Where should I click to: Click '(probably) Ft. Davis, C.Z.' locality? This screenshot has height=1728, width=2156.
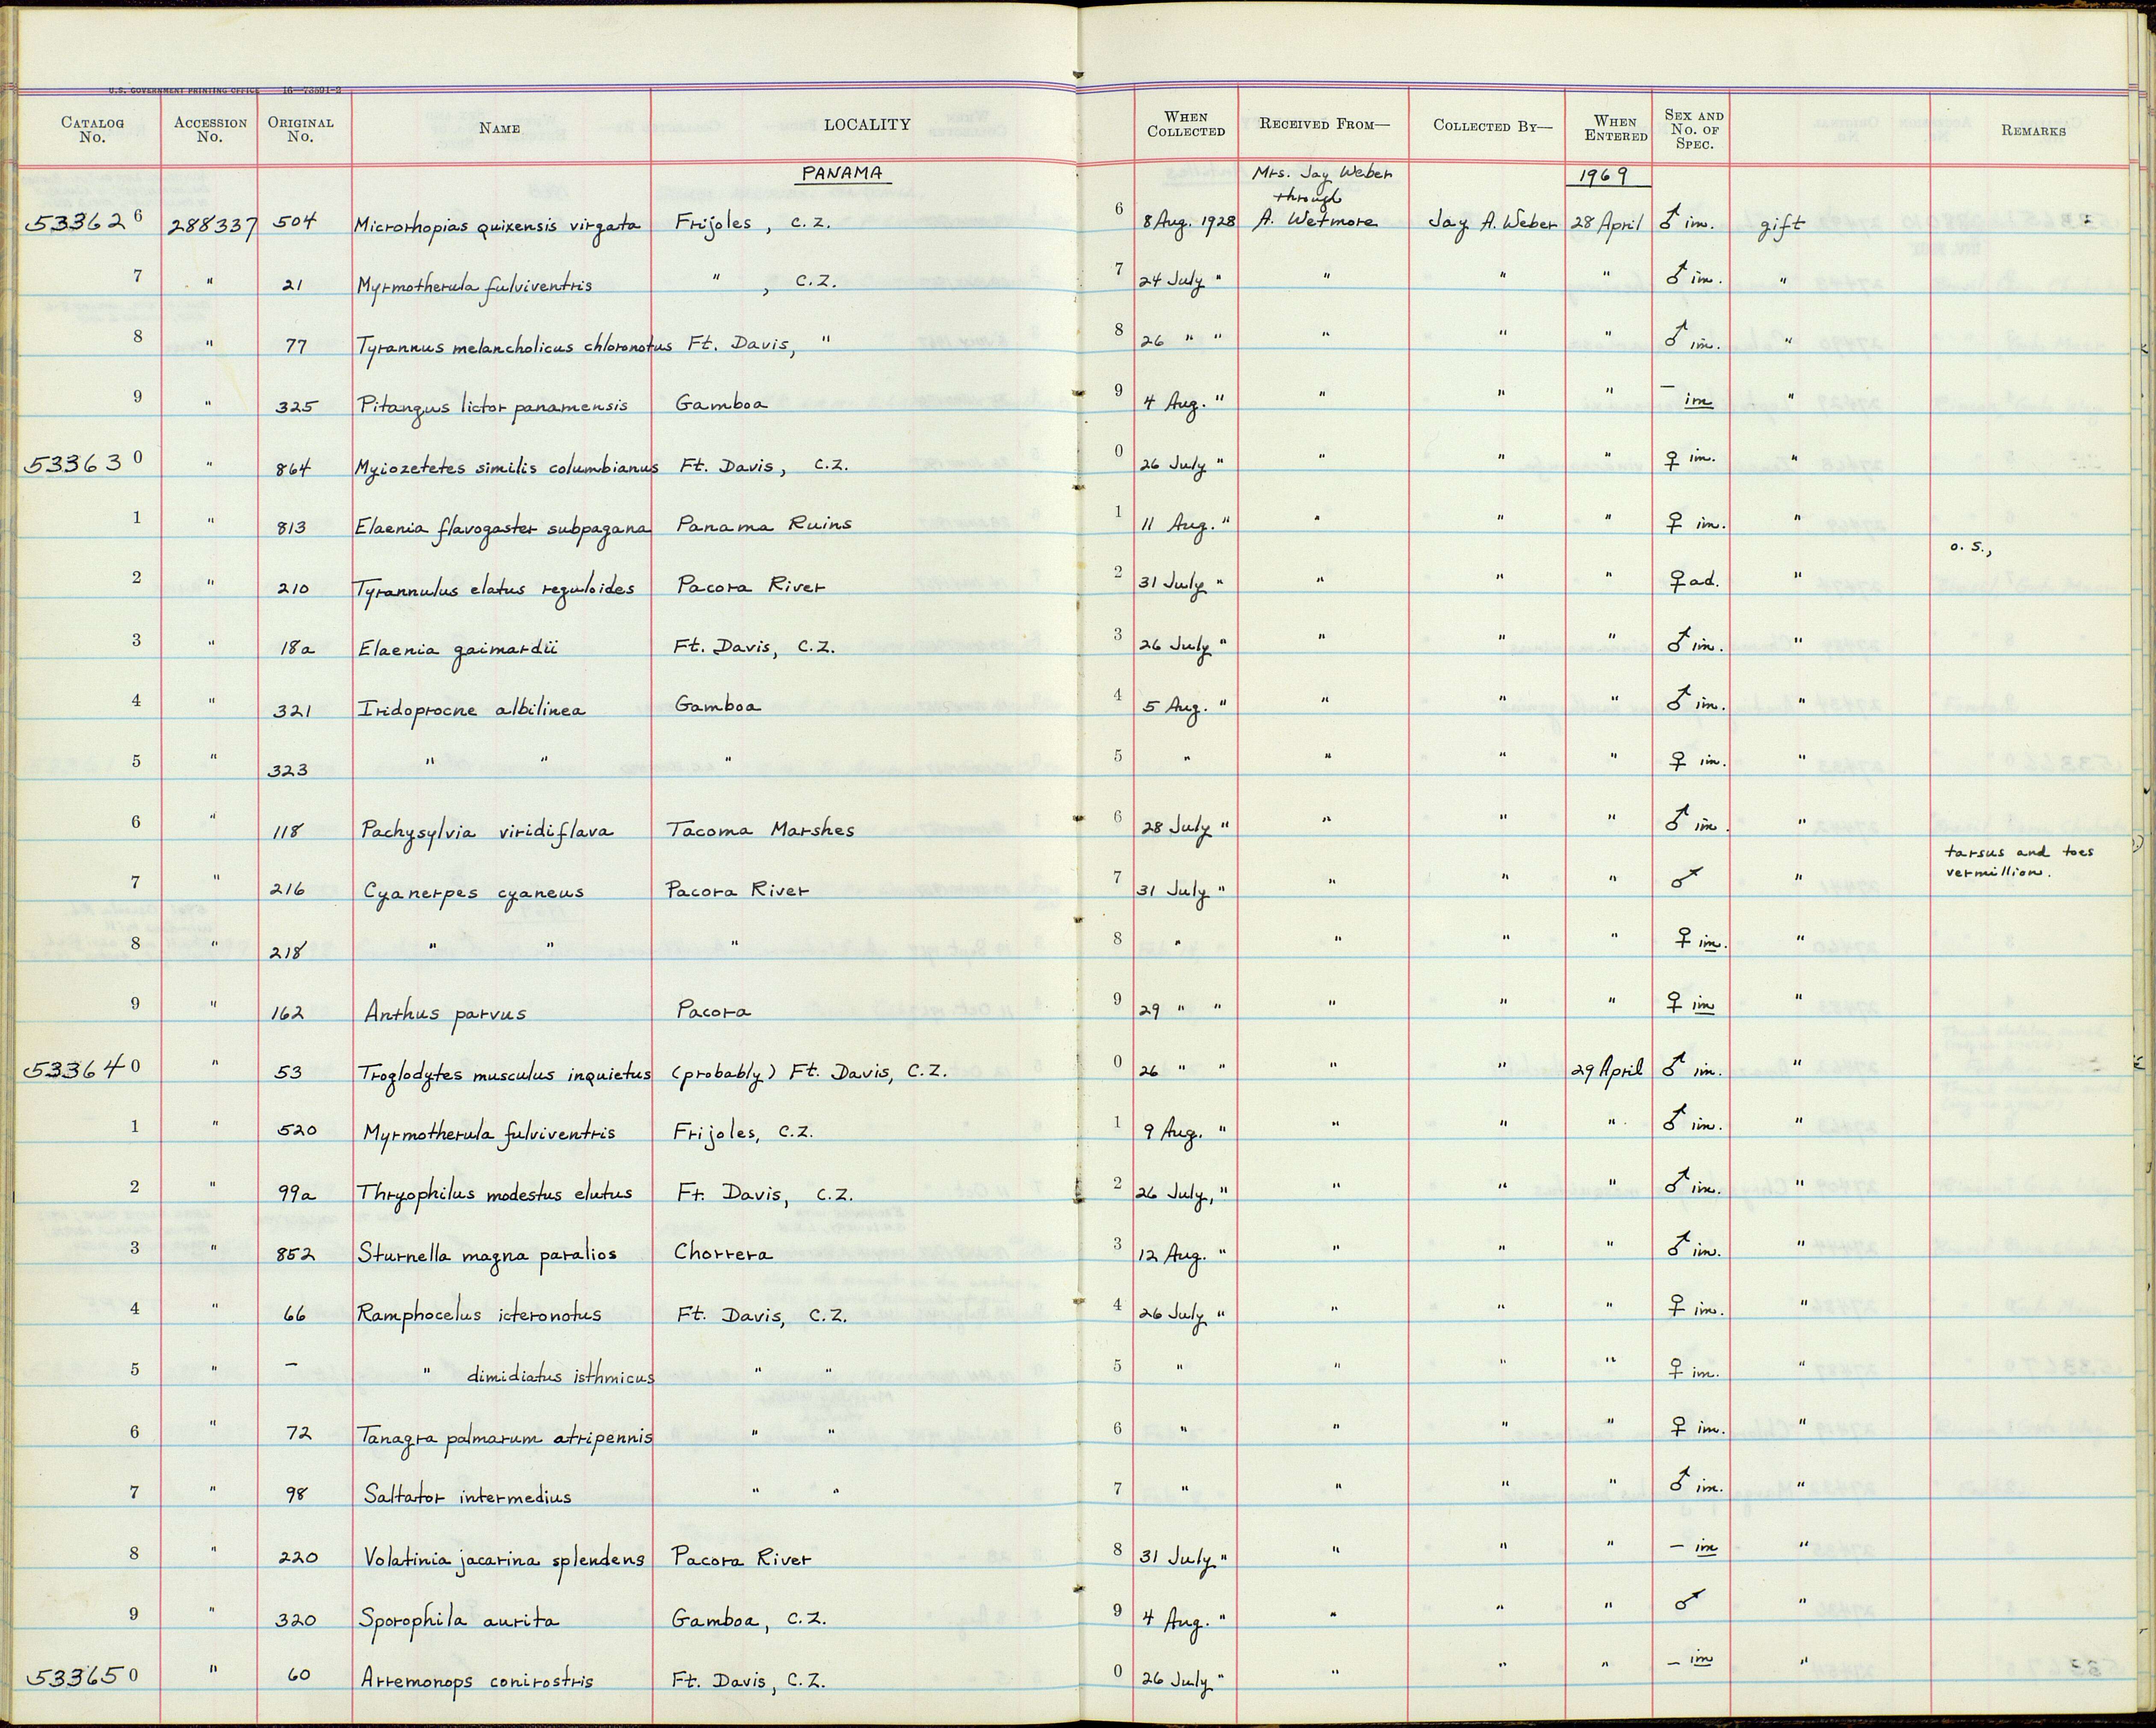point(810,1072)
